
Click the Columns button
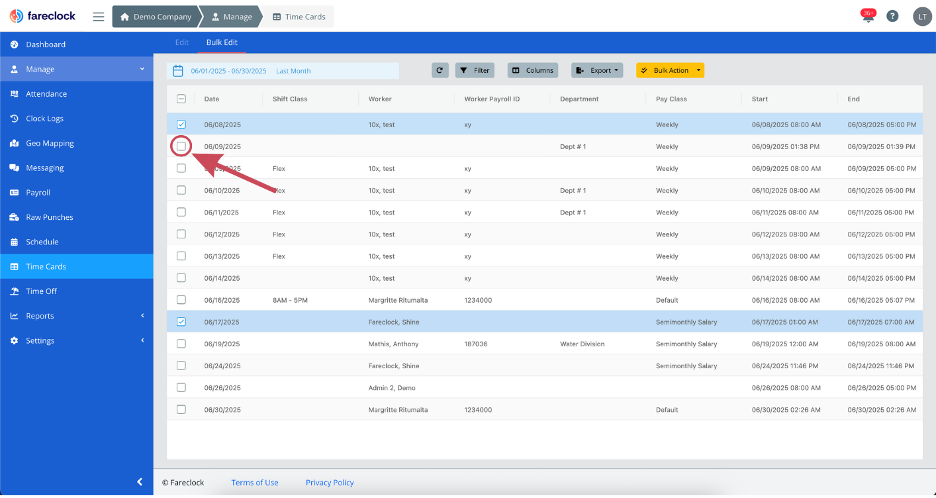click(x=533, y=70)
